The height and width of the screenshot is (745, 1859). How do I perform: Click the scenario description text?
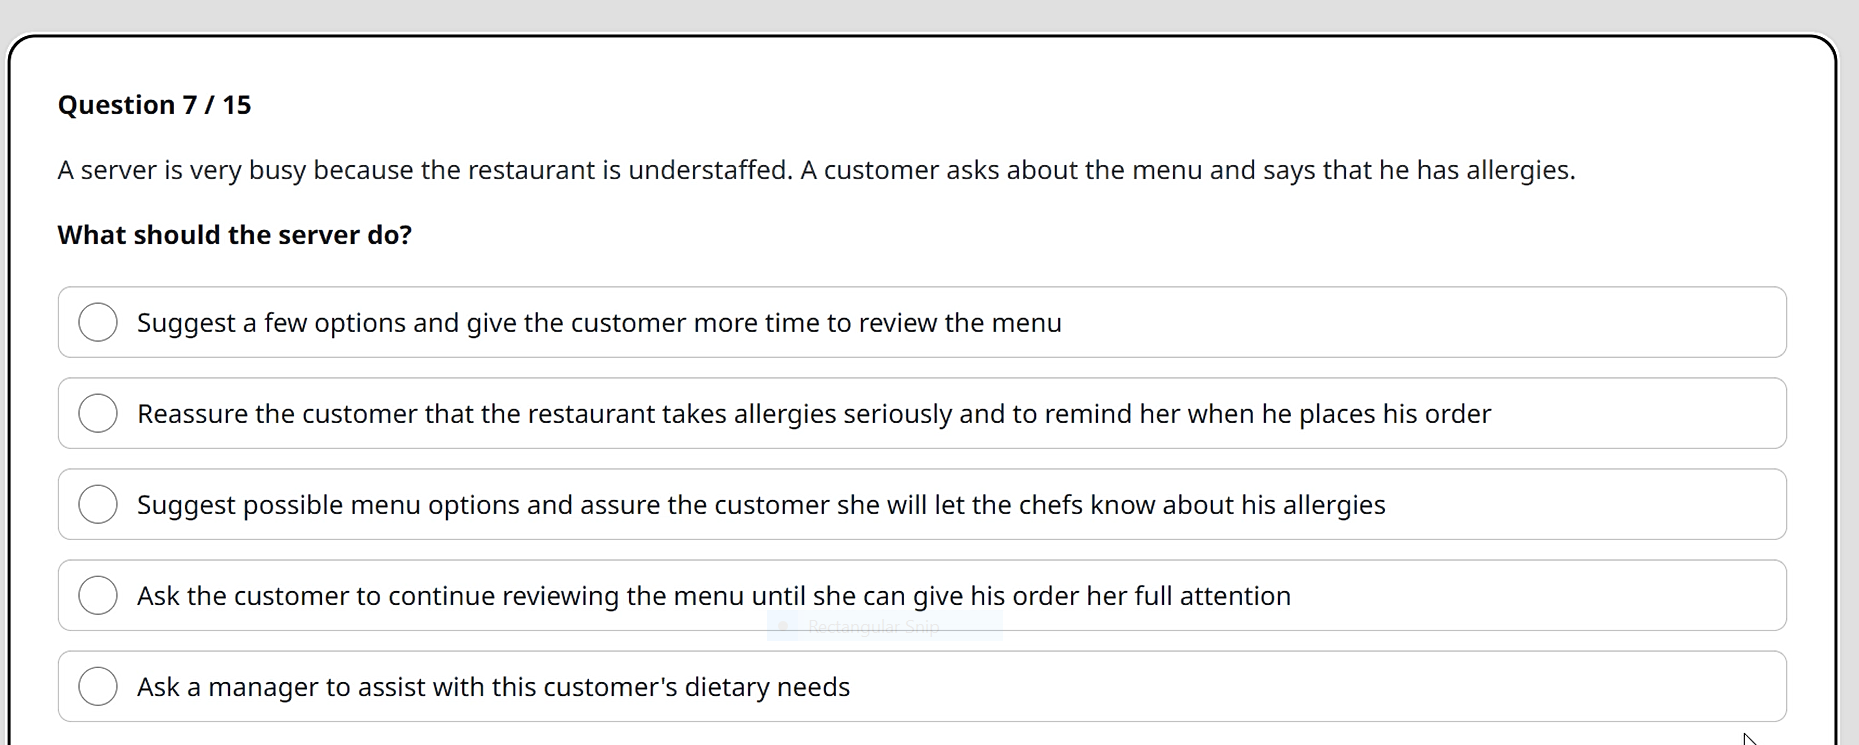(816, 170)
